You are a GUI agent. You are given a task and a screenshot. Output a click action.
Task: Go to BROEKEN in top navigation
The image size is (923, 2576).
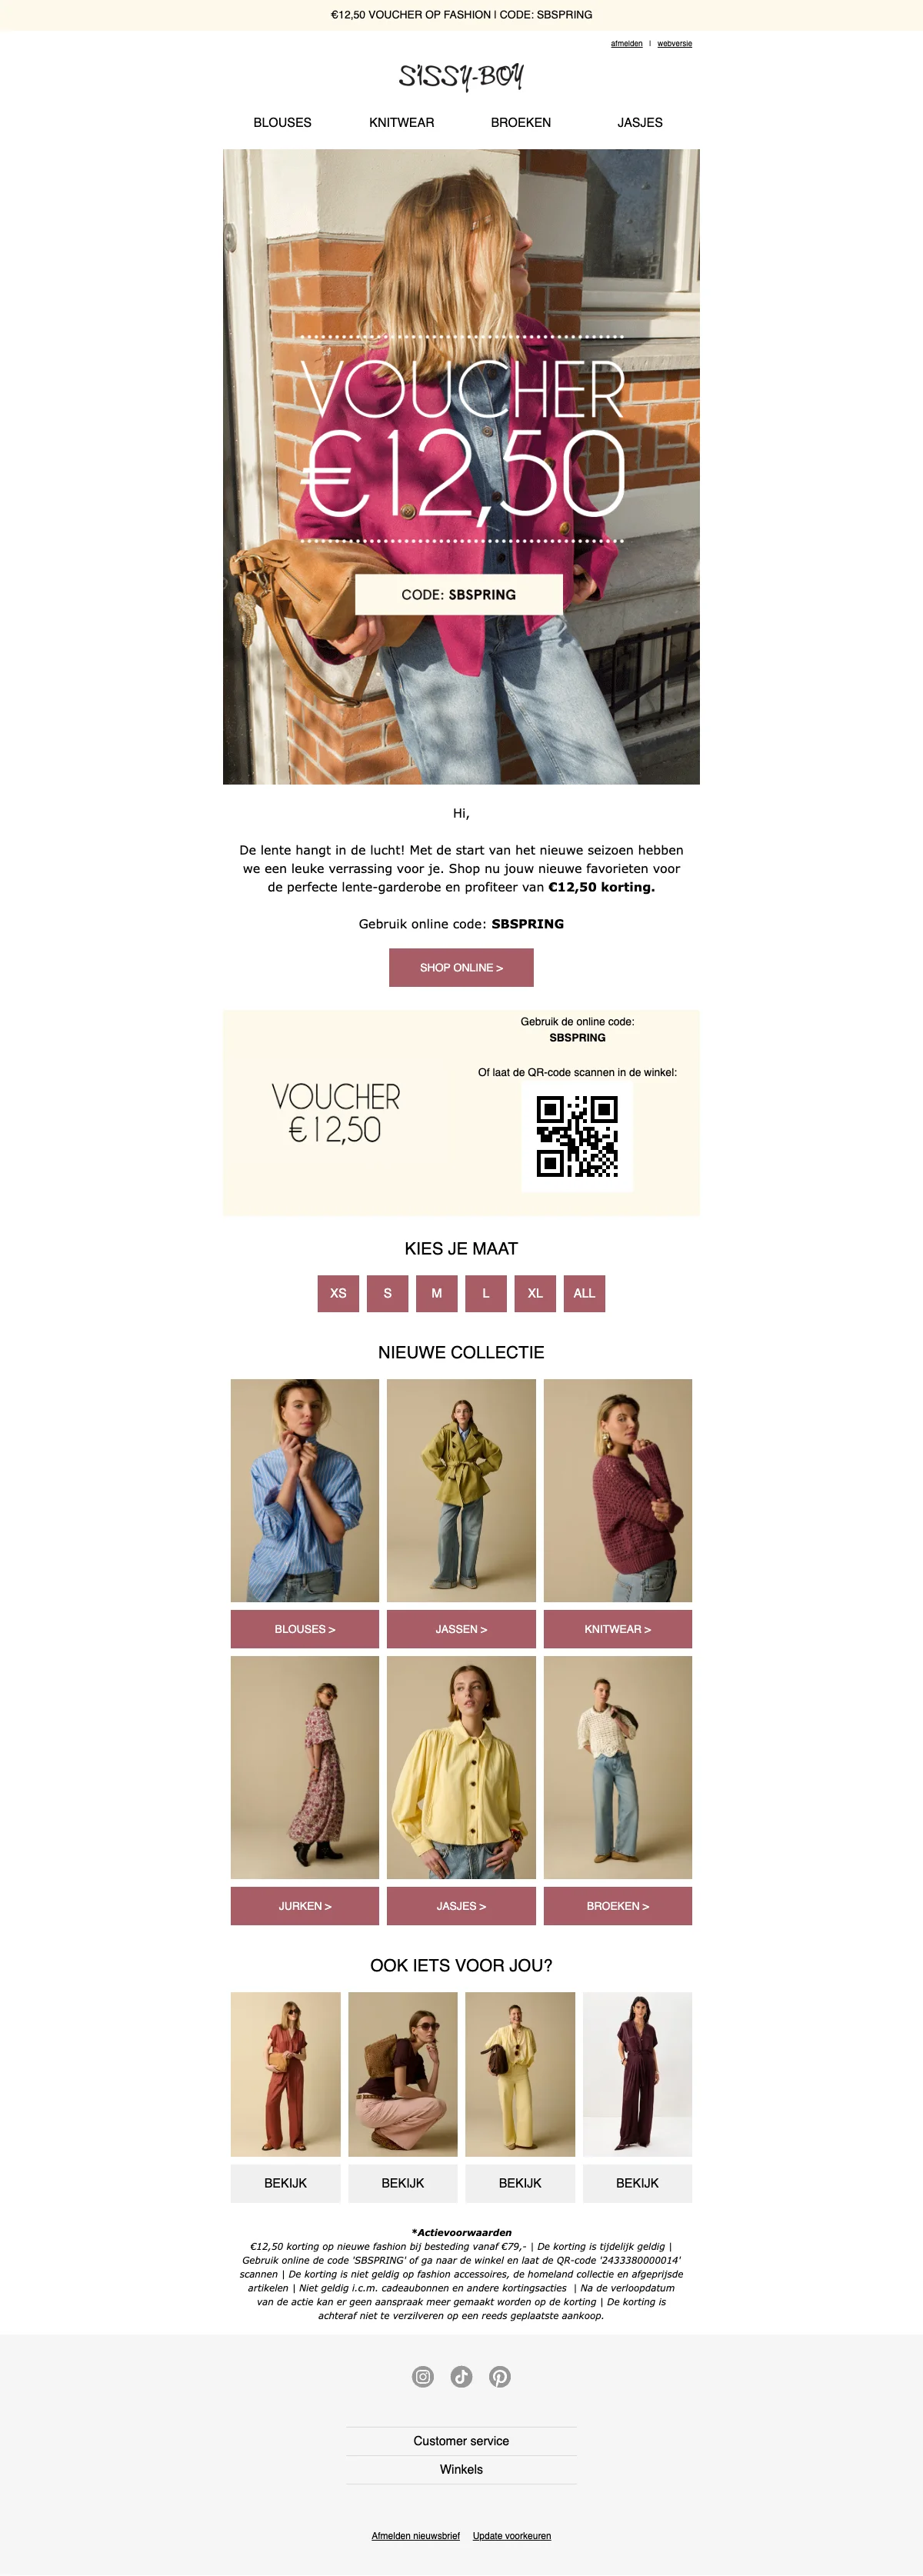[520, 122]
